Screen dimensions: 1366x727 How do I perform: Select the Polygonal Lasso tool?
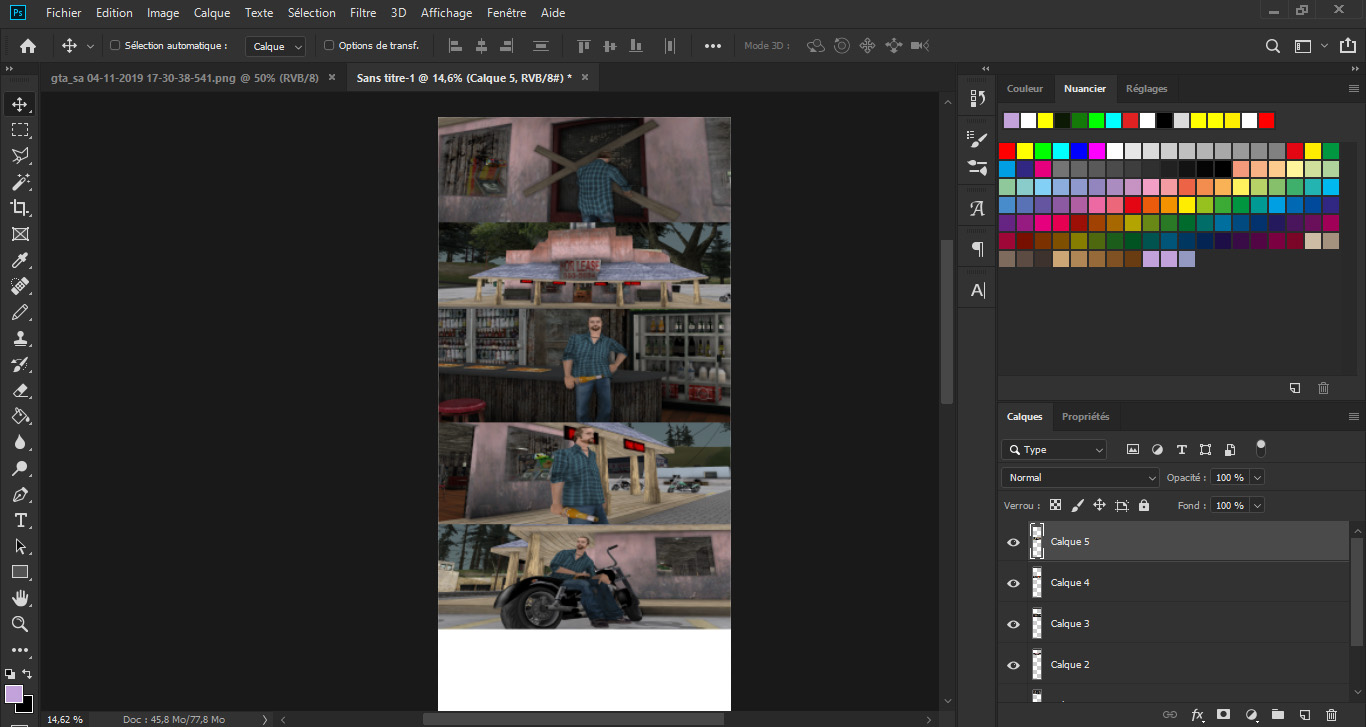[20, 156]
